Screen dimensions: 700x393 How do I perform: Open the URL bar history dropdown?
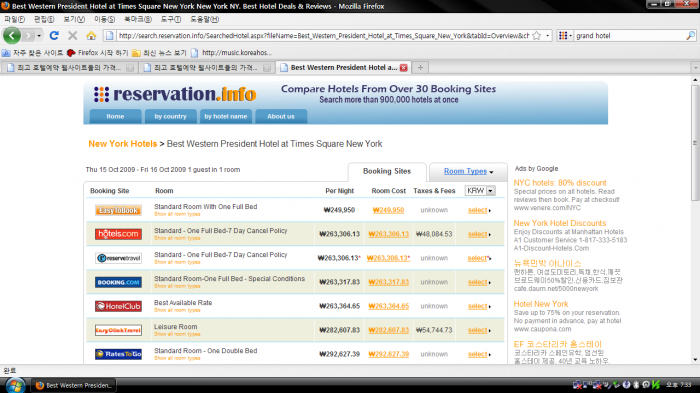548,35
